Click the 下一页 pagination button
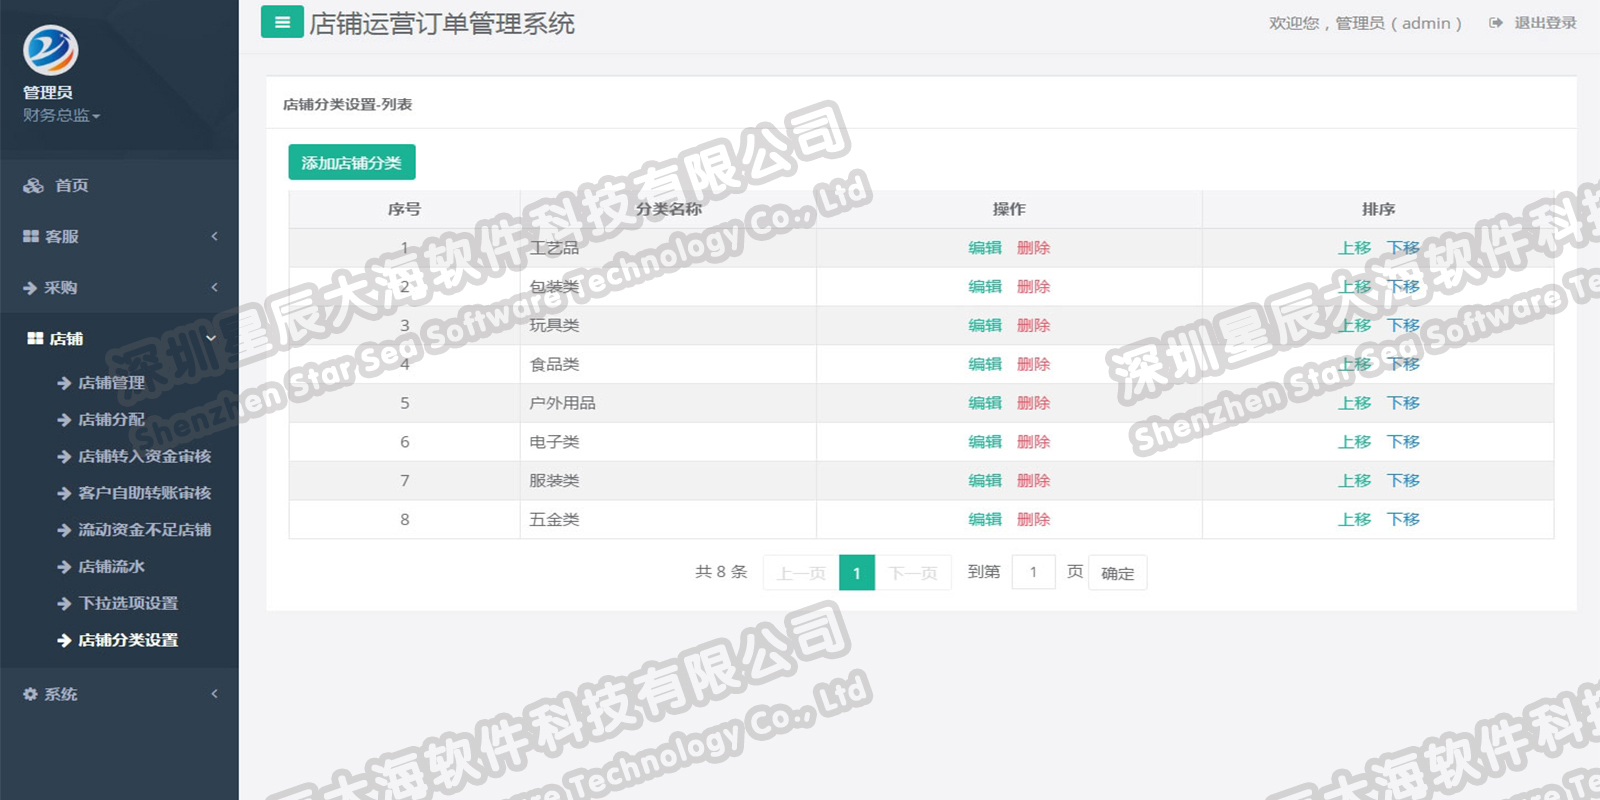The width and height of the screenshot is (1600, 800). tap(913, 573)
